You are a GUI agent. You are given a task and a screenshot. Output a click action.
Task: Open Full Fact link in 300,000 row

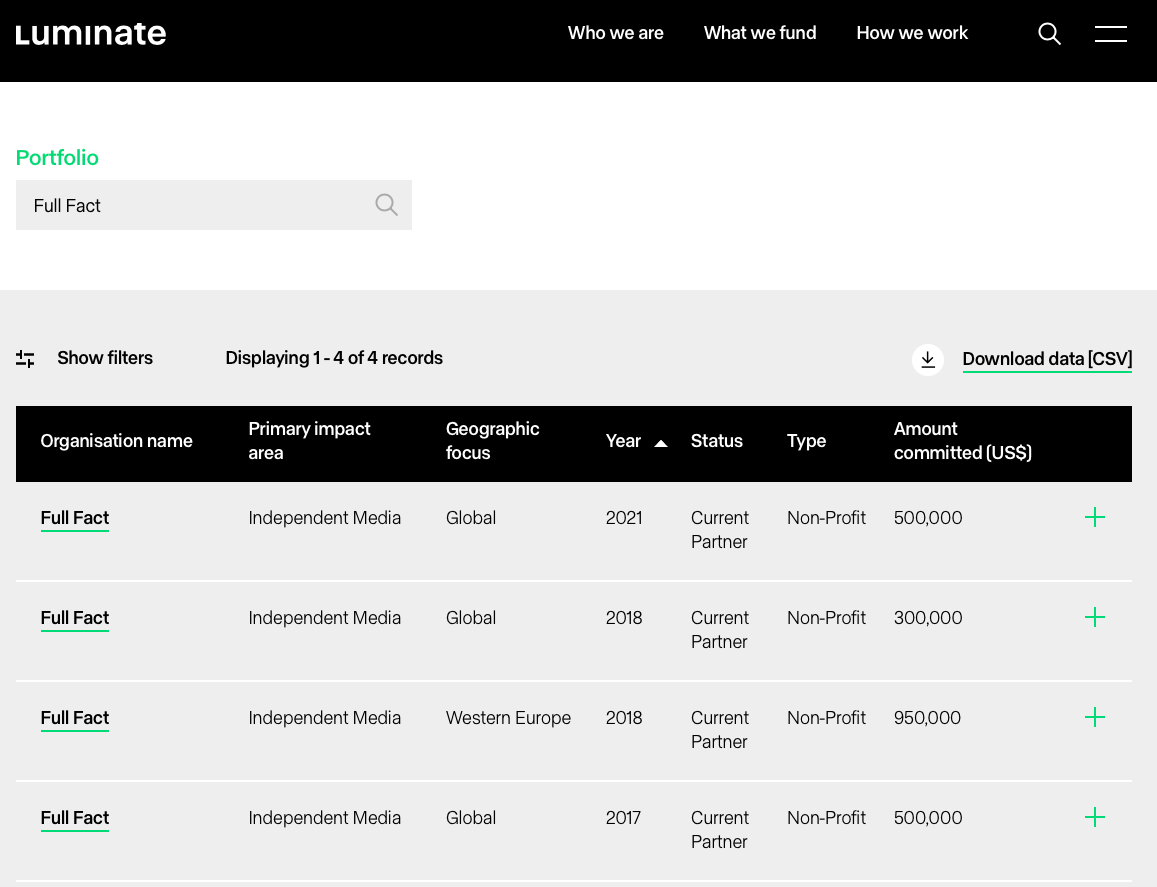coord(75,618)
